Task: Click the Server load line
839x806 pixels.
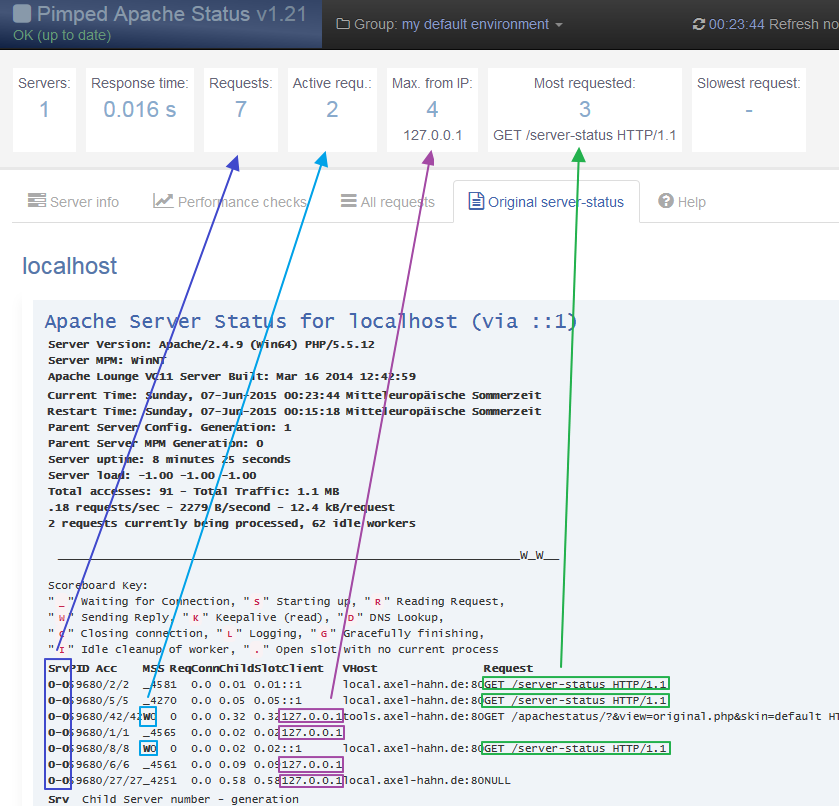Action: (152, 476)
